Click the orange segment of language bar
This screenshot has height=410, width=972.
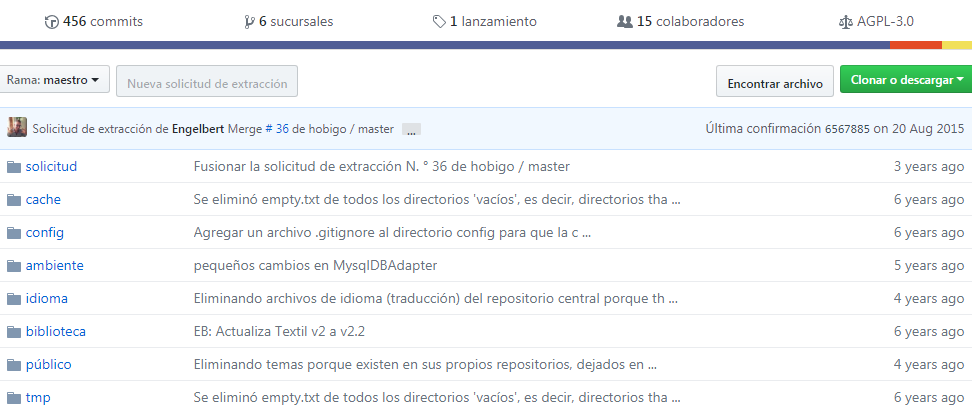(916, 45)
